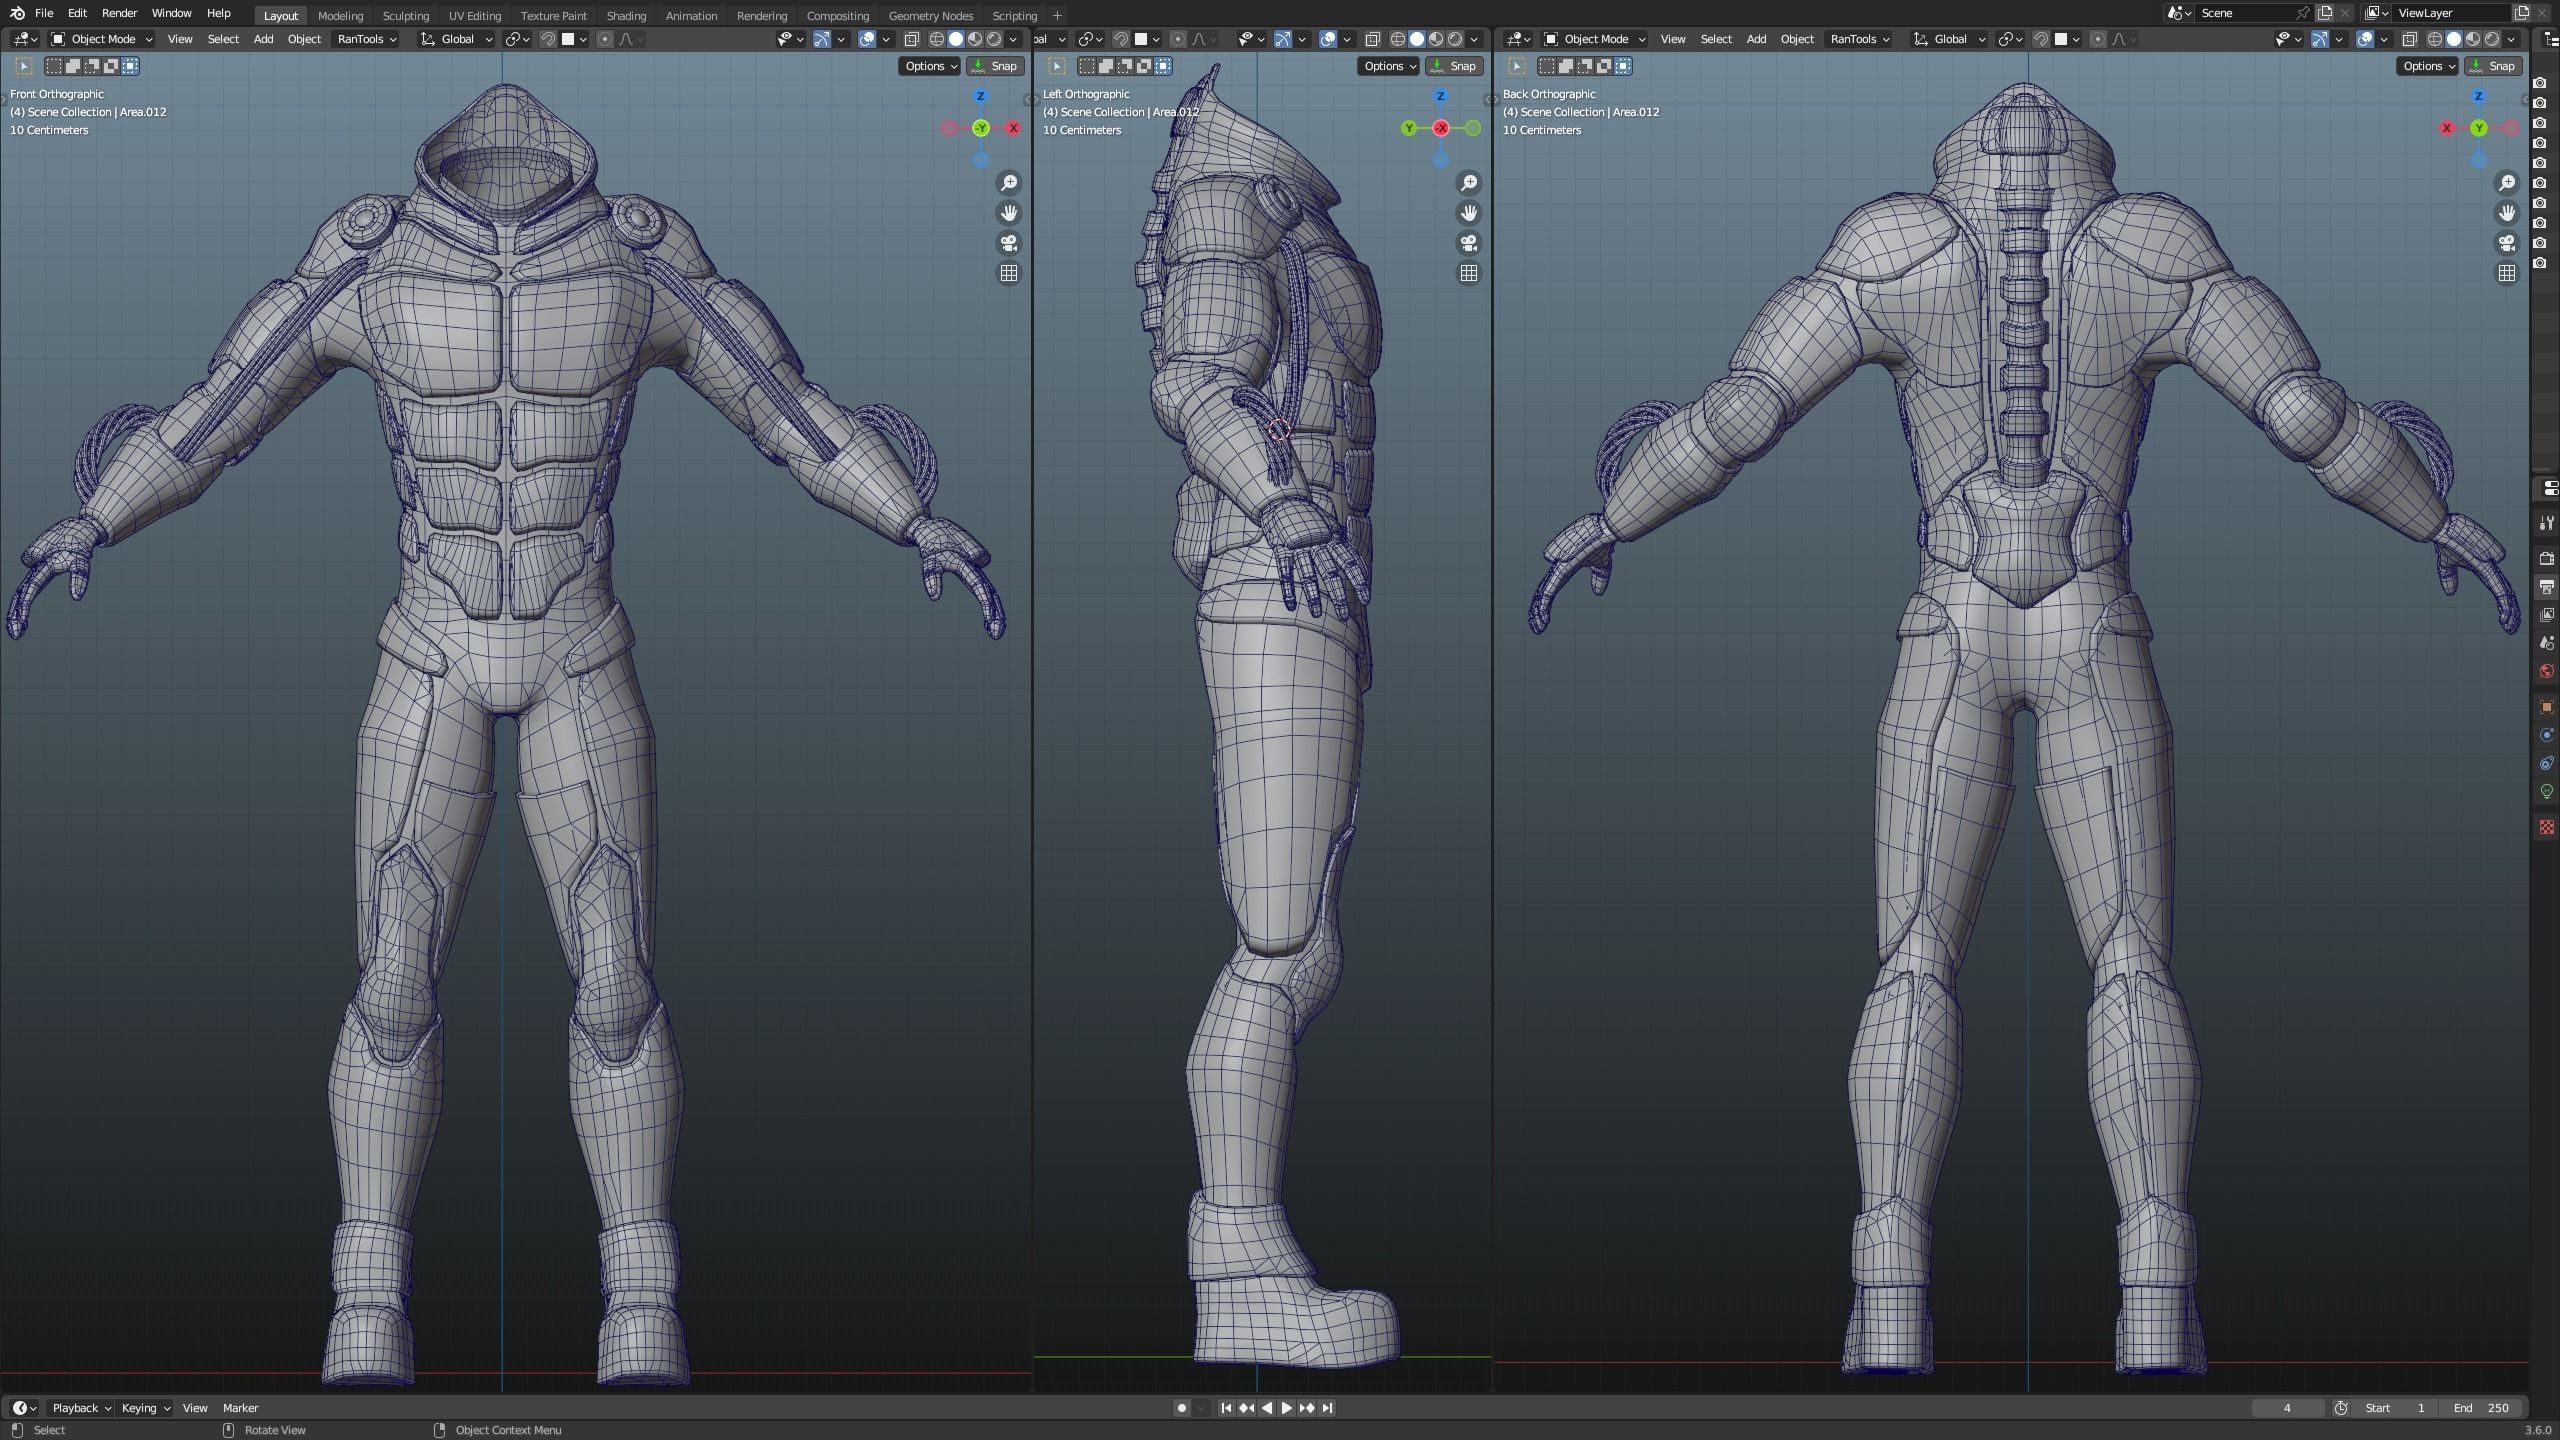
Task: Click Snap button in Front viewport
Action: (995, 66)
